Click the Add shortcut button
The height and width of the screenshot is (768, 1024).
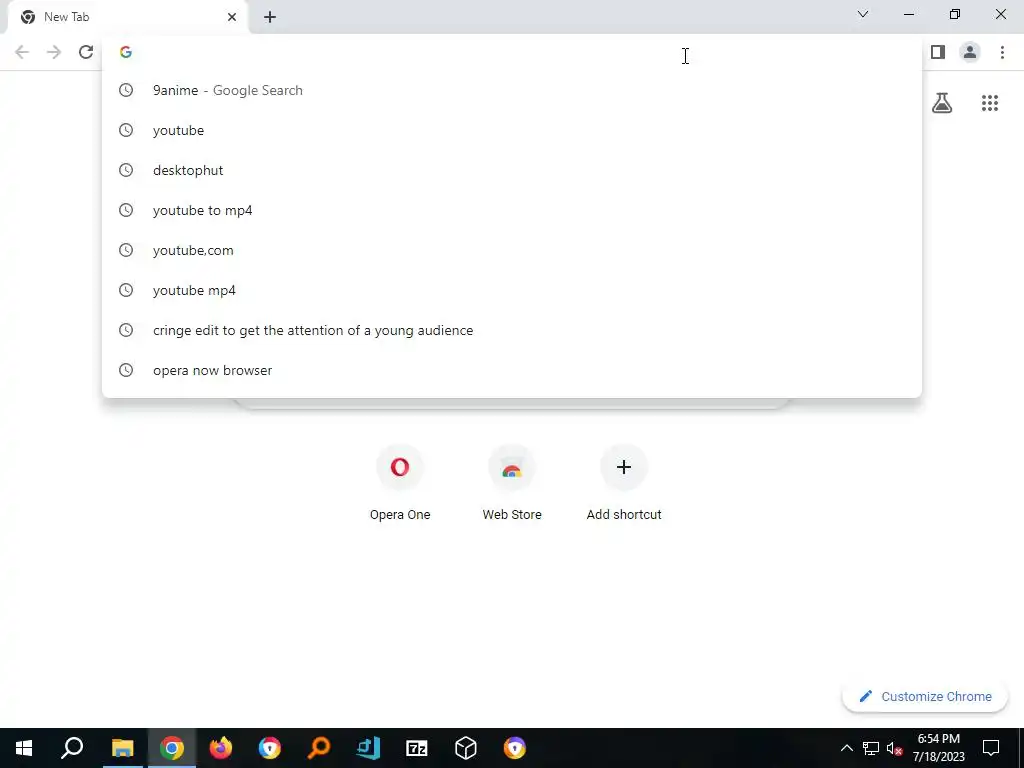(x=624, y=483)
